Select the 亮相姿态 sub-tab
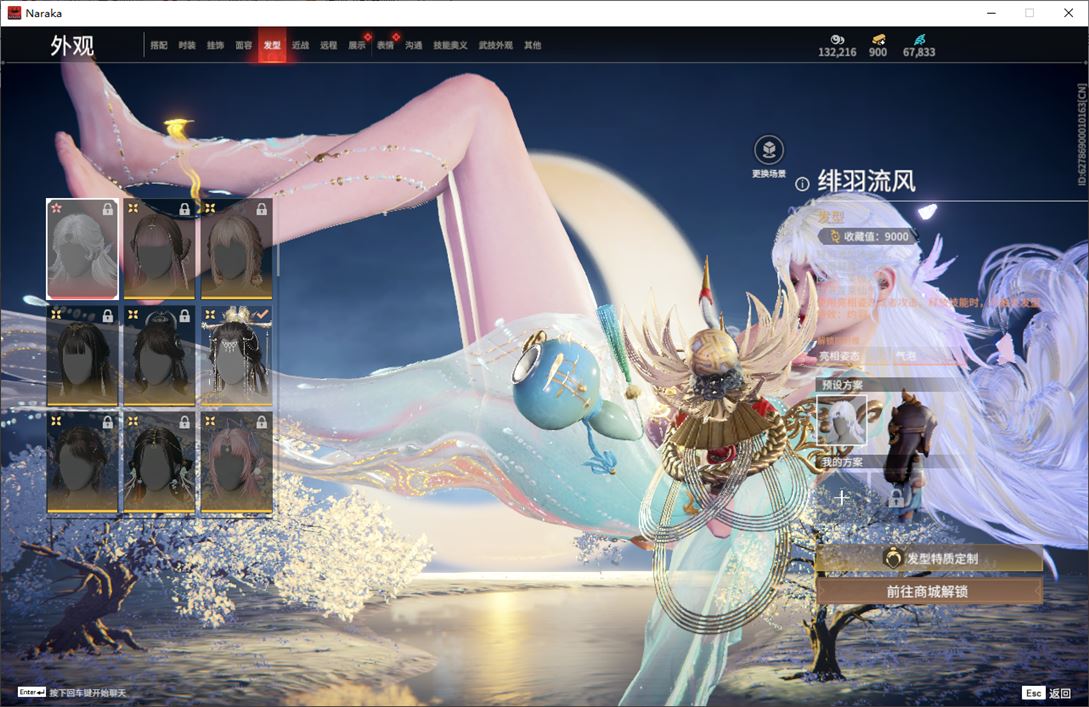The width and height of the screenshot is (1089, 707). [x=839, y=356]
